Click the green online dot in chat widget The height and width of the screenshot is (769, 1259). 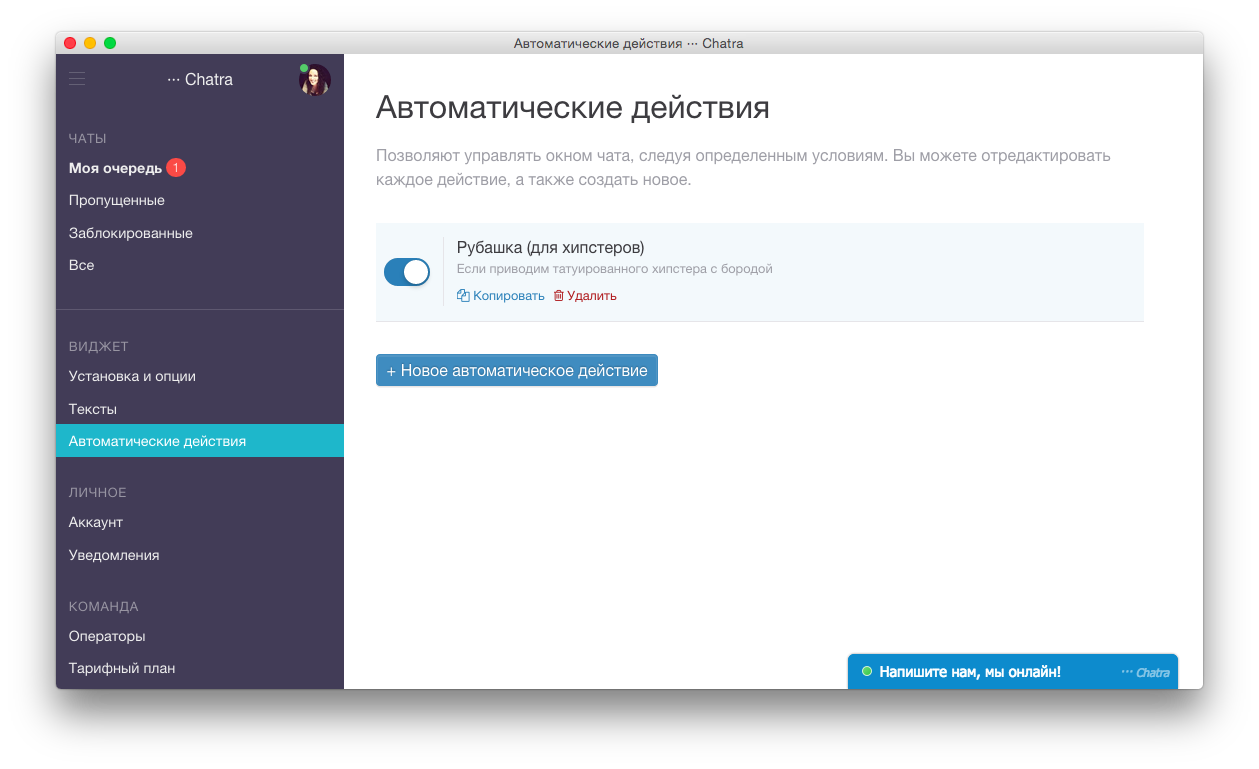(867, 672)
